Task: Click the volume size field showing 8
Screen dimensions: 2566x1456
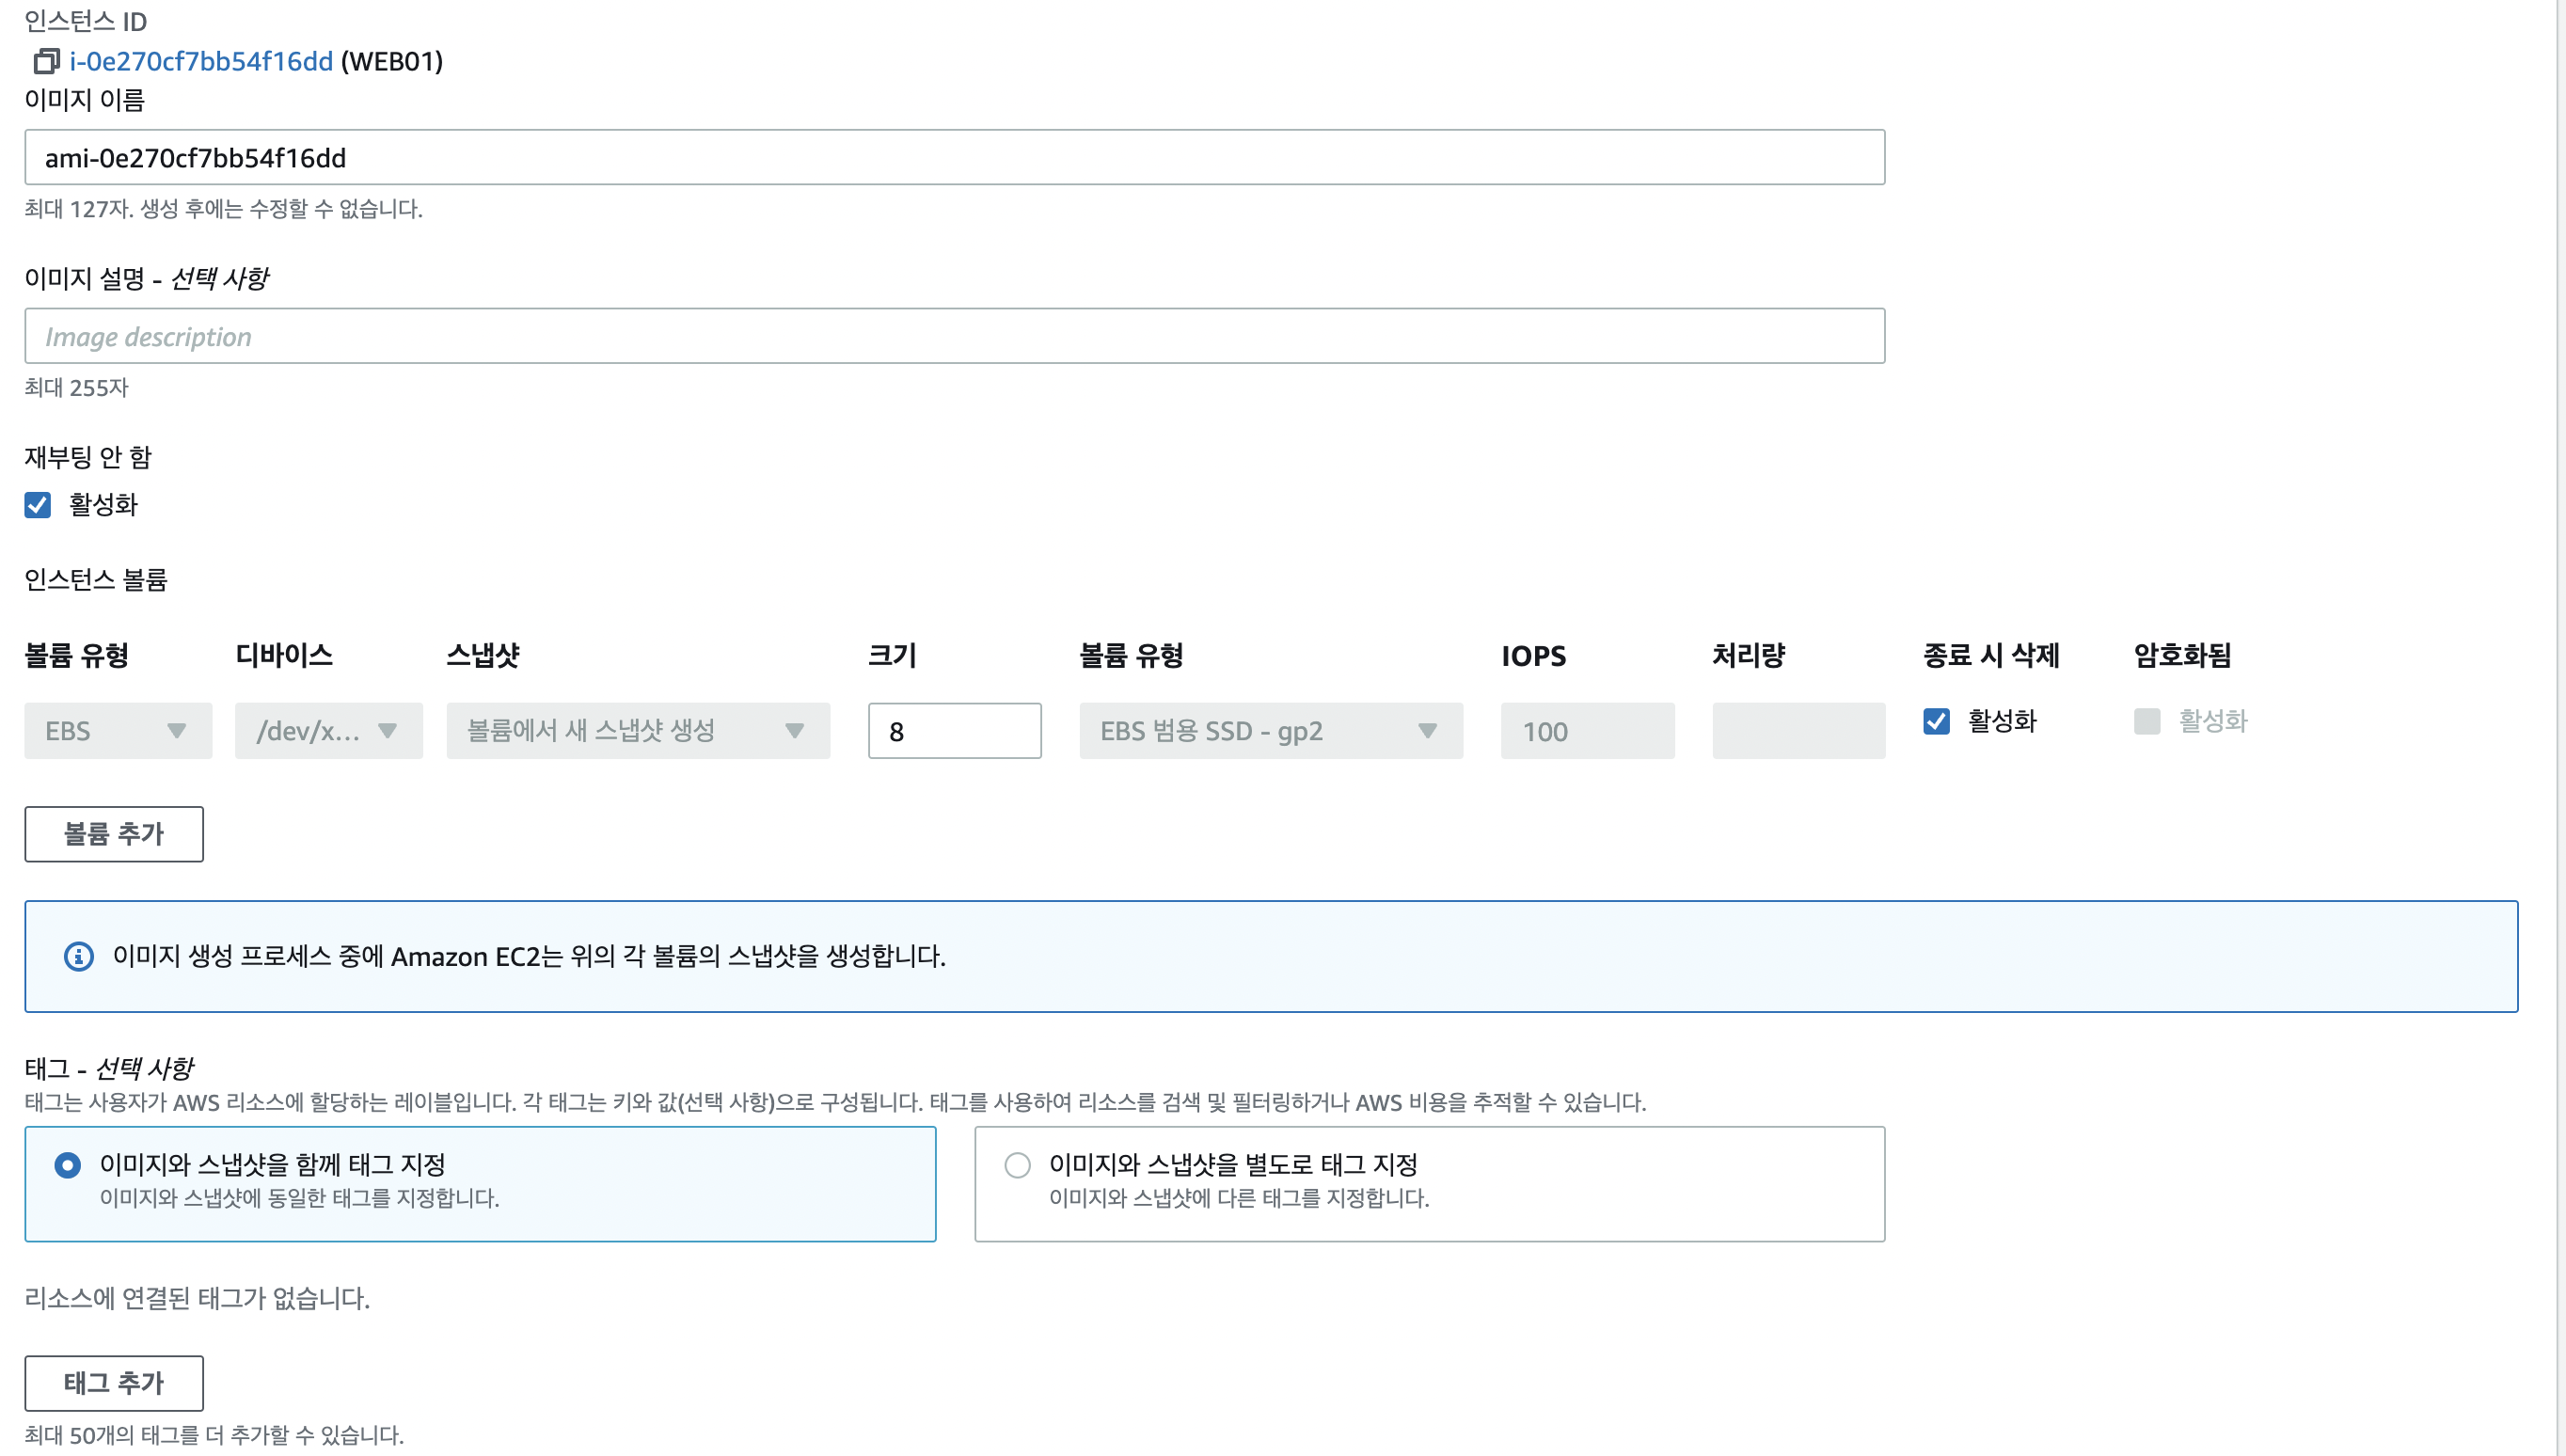Action: [x=954, y=731]
